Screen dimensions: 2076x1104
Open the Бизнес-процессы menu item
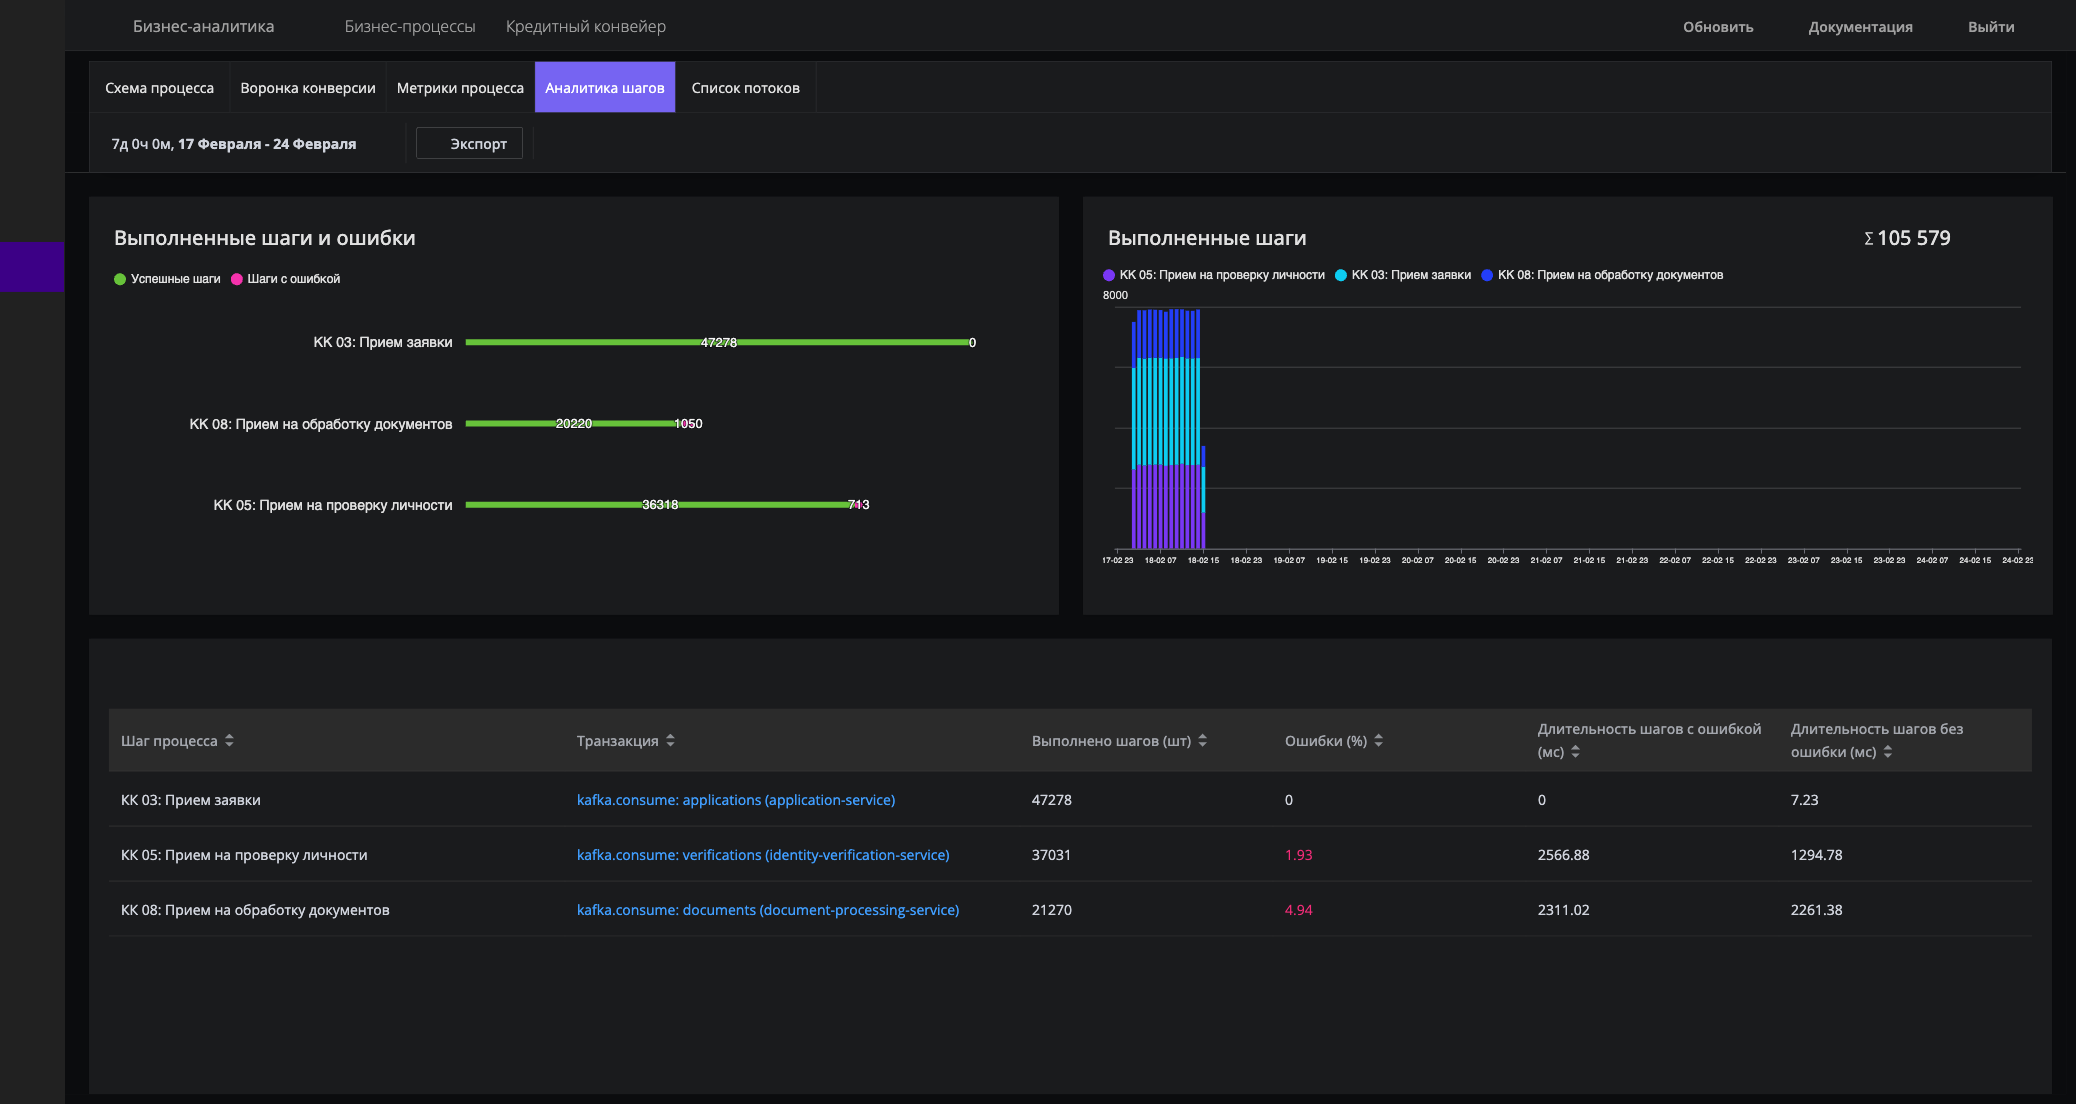(x=410, y=27)
